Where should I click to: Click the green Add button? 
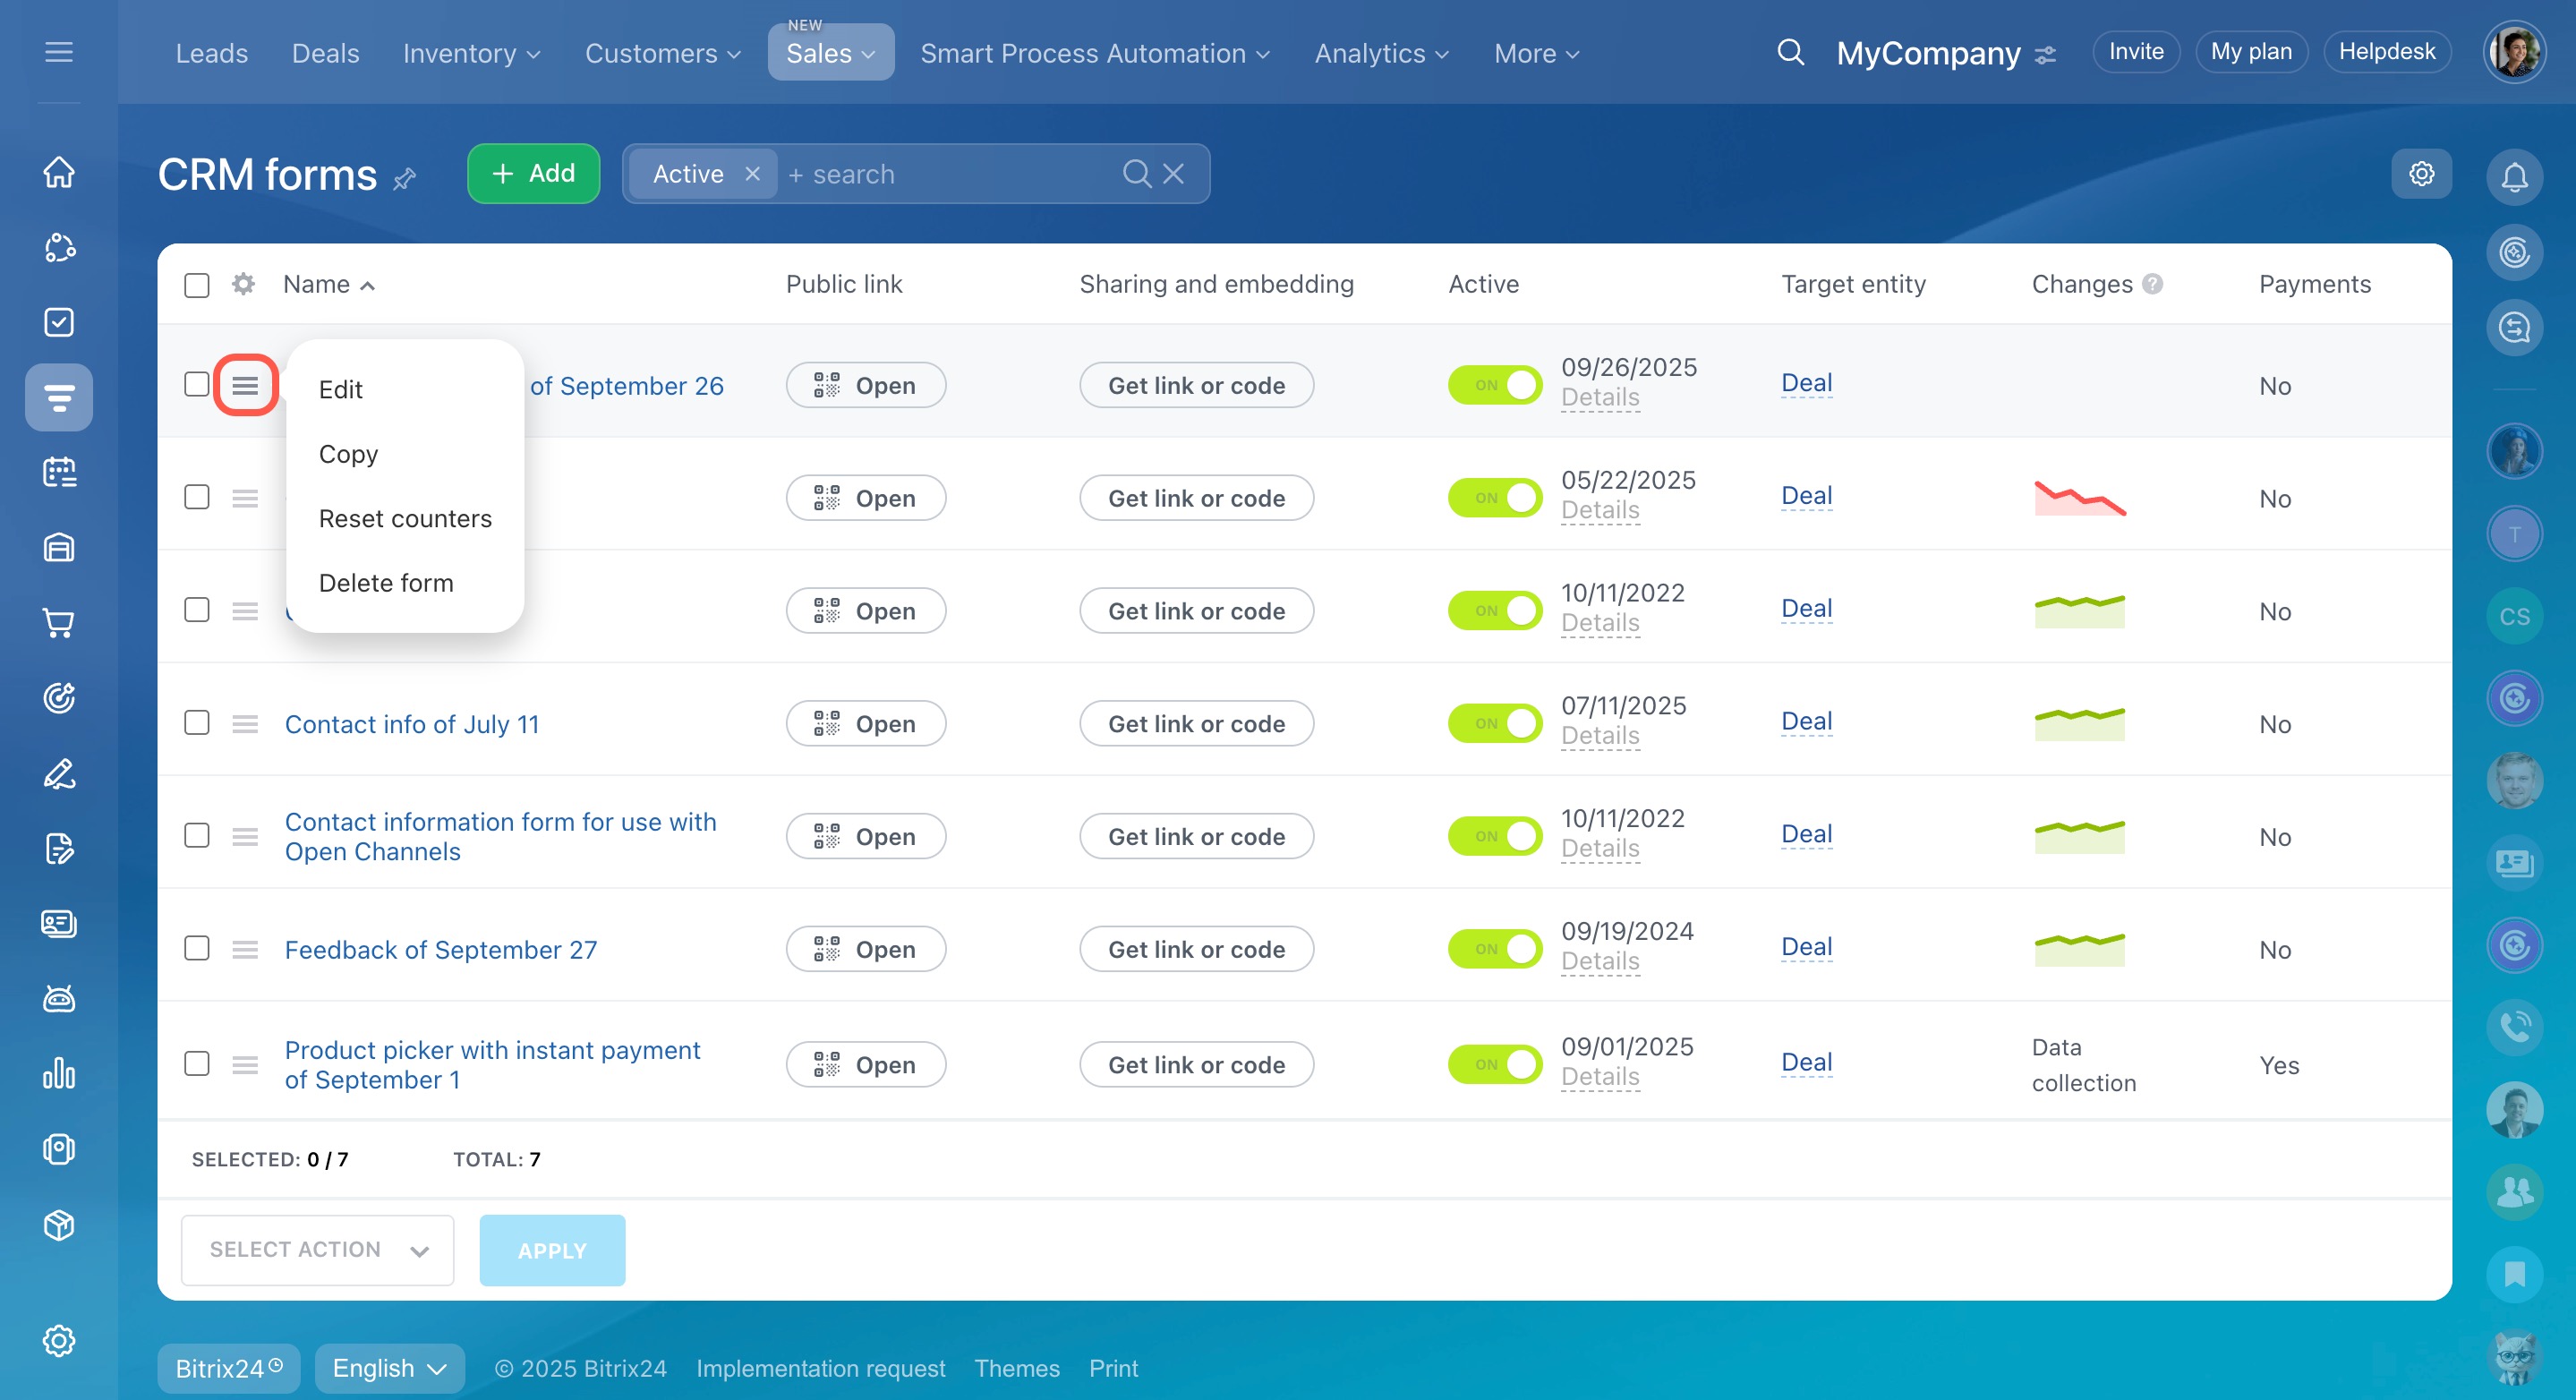pyautogui.click(x=533, y=174)
